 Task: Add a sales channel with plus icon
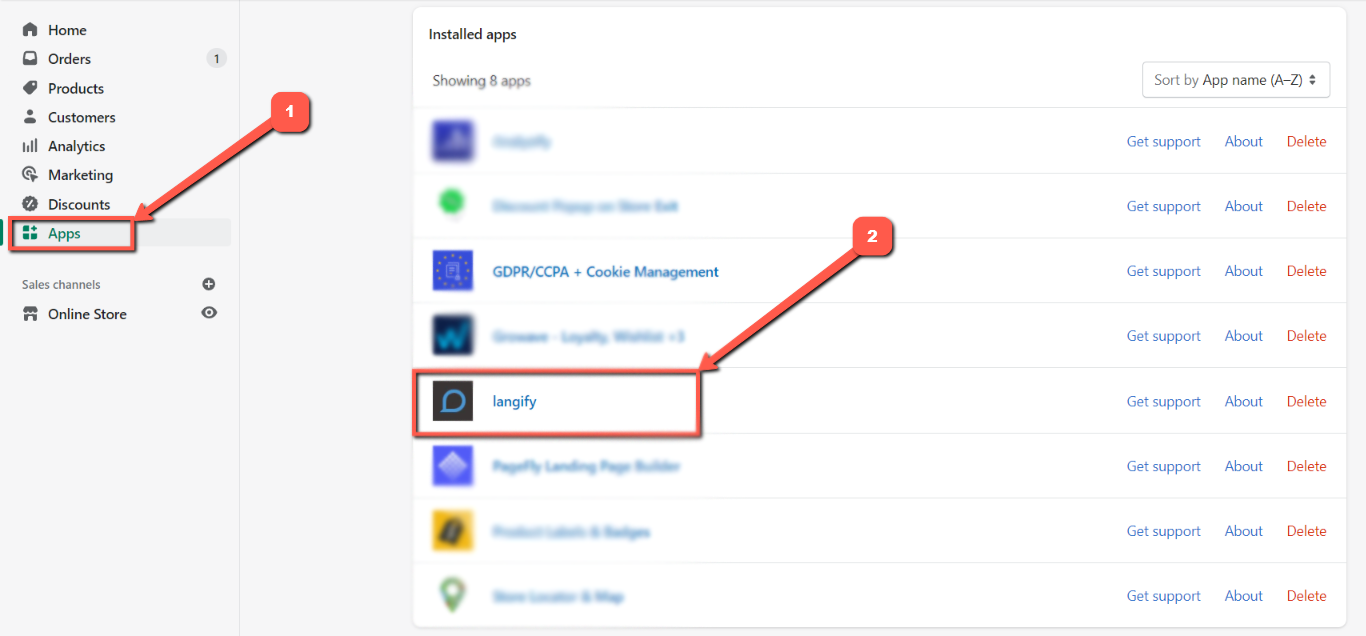(209, 285)
